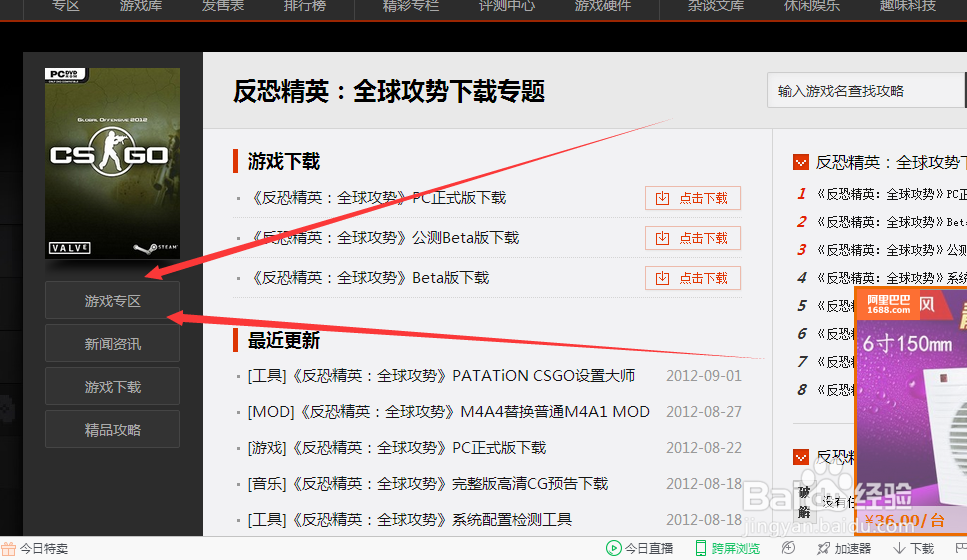Screen dimensions: 967x560
Task: Open 游戏库 in top navigation bar
Action: click(141, 6)
